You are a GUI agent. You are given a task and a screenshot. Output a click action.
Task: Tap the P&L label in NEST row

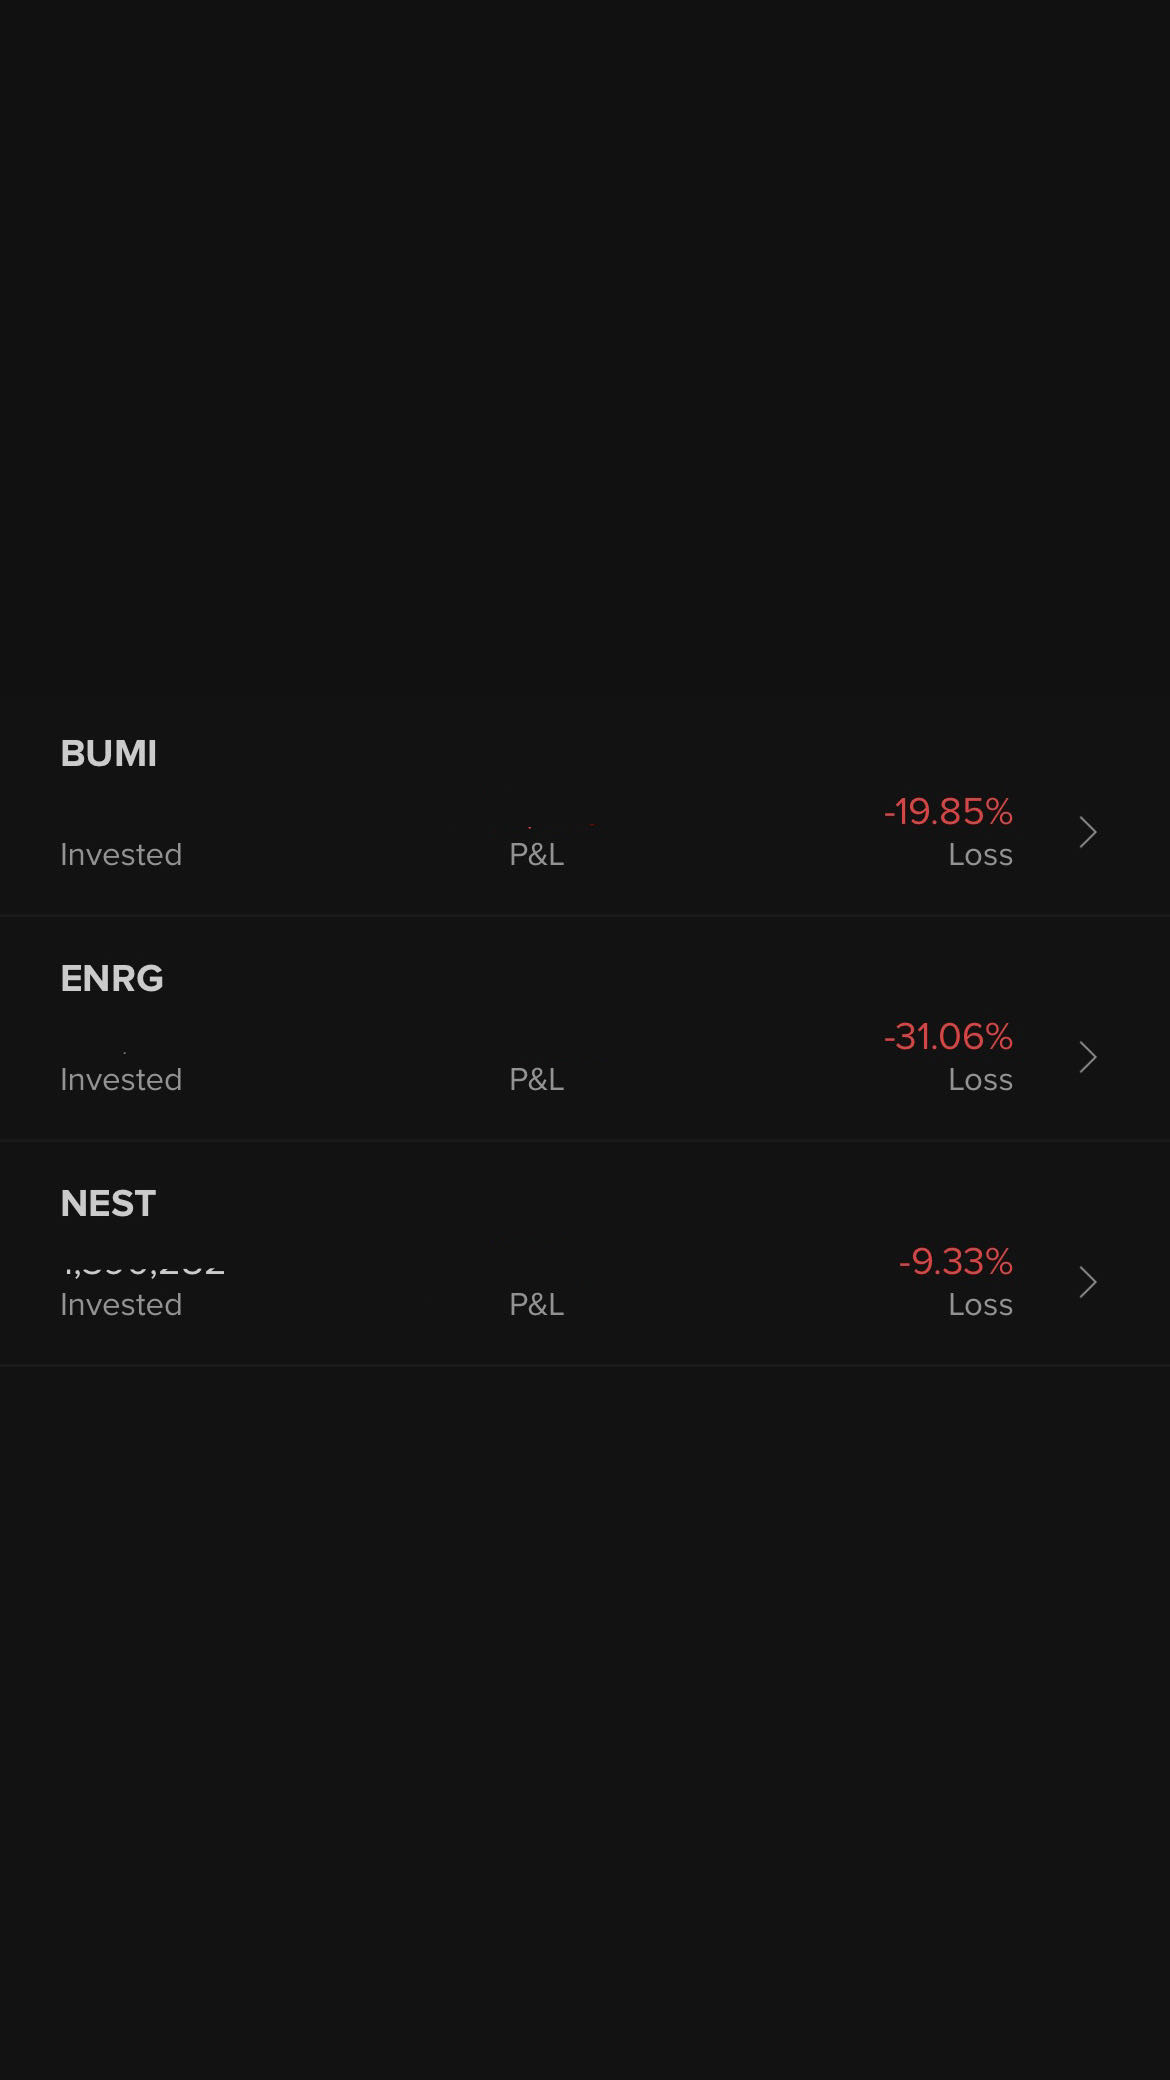coord(537,1305)
